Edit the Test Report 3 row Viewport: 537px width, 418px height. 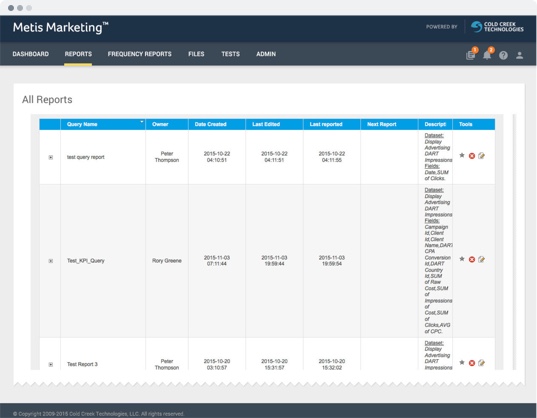481,363
